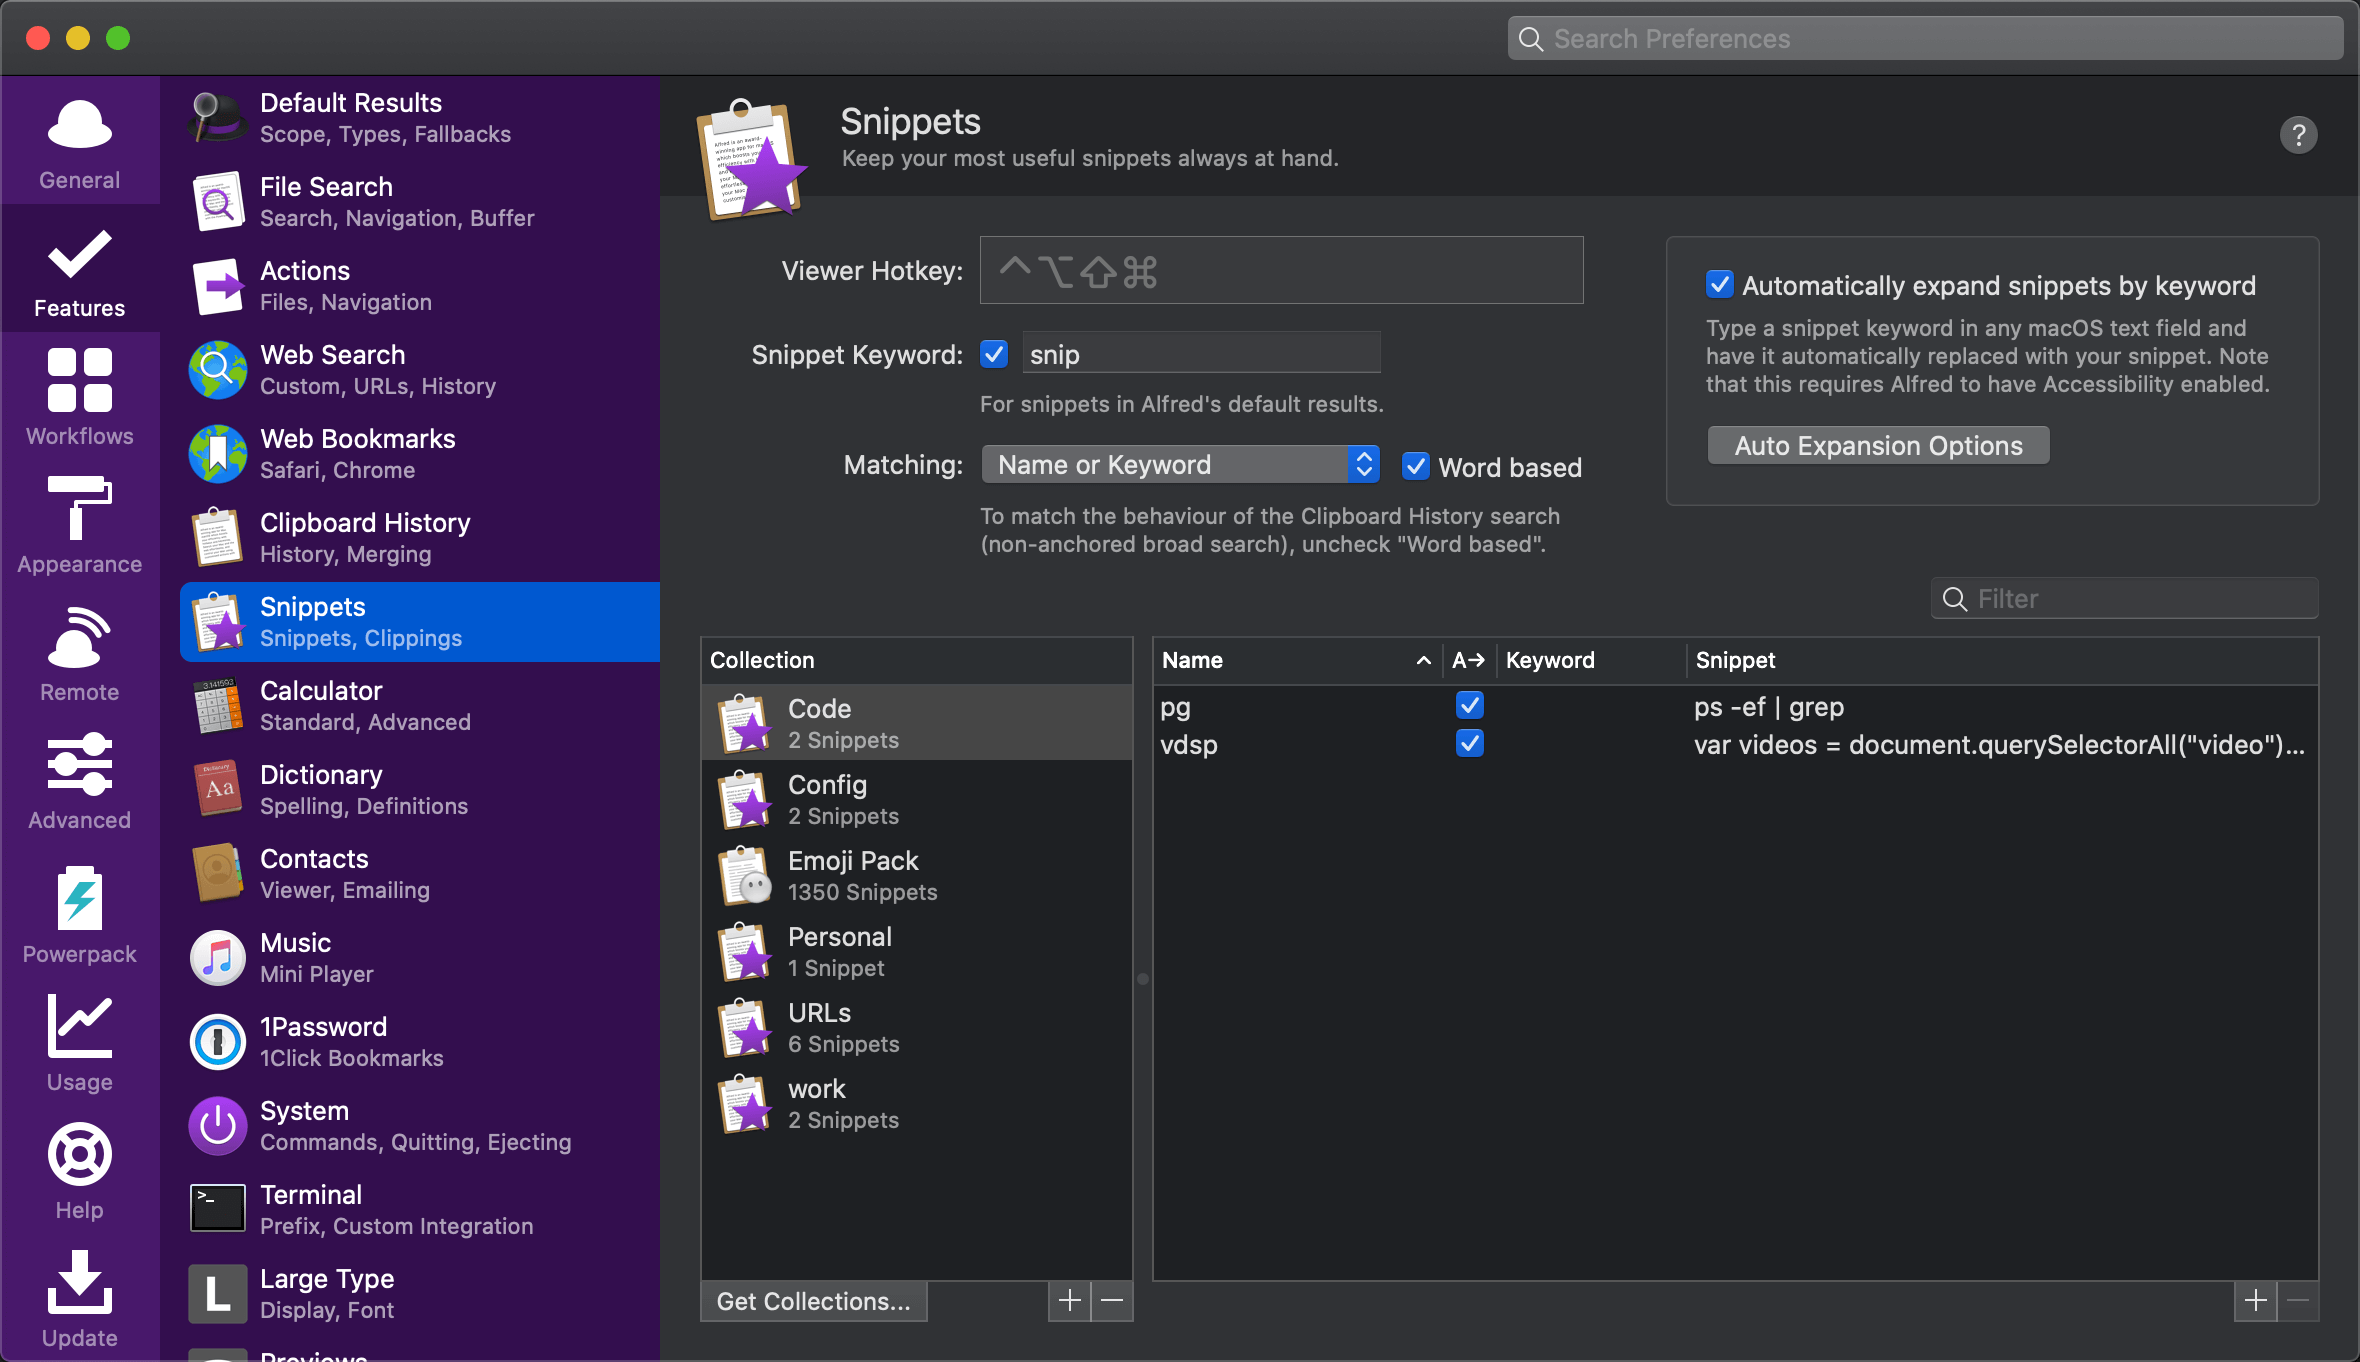Select Snippets in the features list

click(x=420, y=622)
